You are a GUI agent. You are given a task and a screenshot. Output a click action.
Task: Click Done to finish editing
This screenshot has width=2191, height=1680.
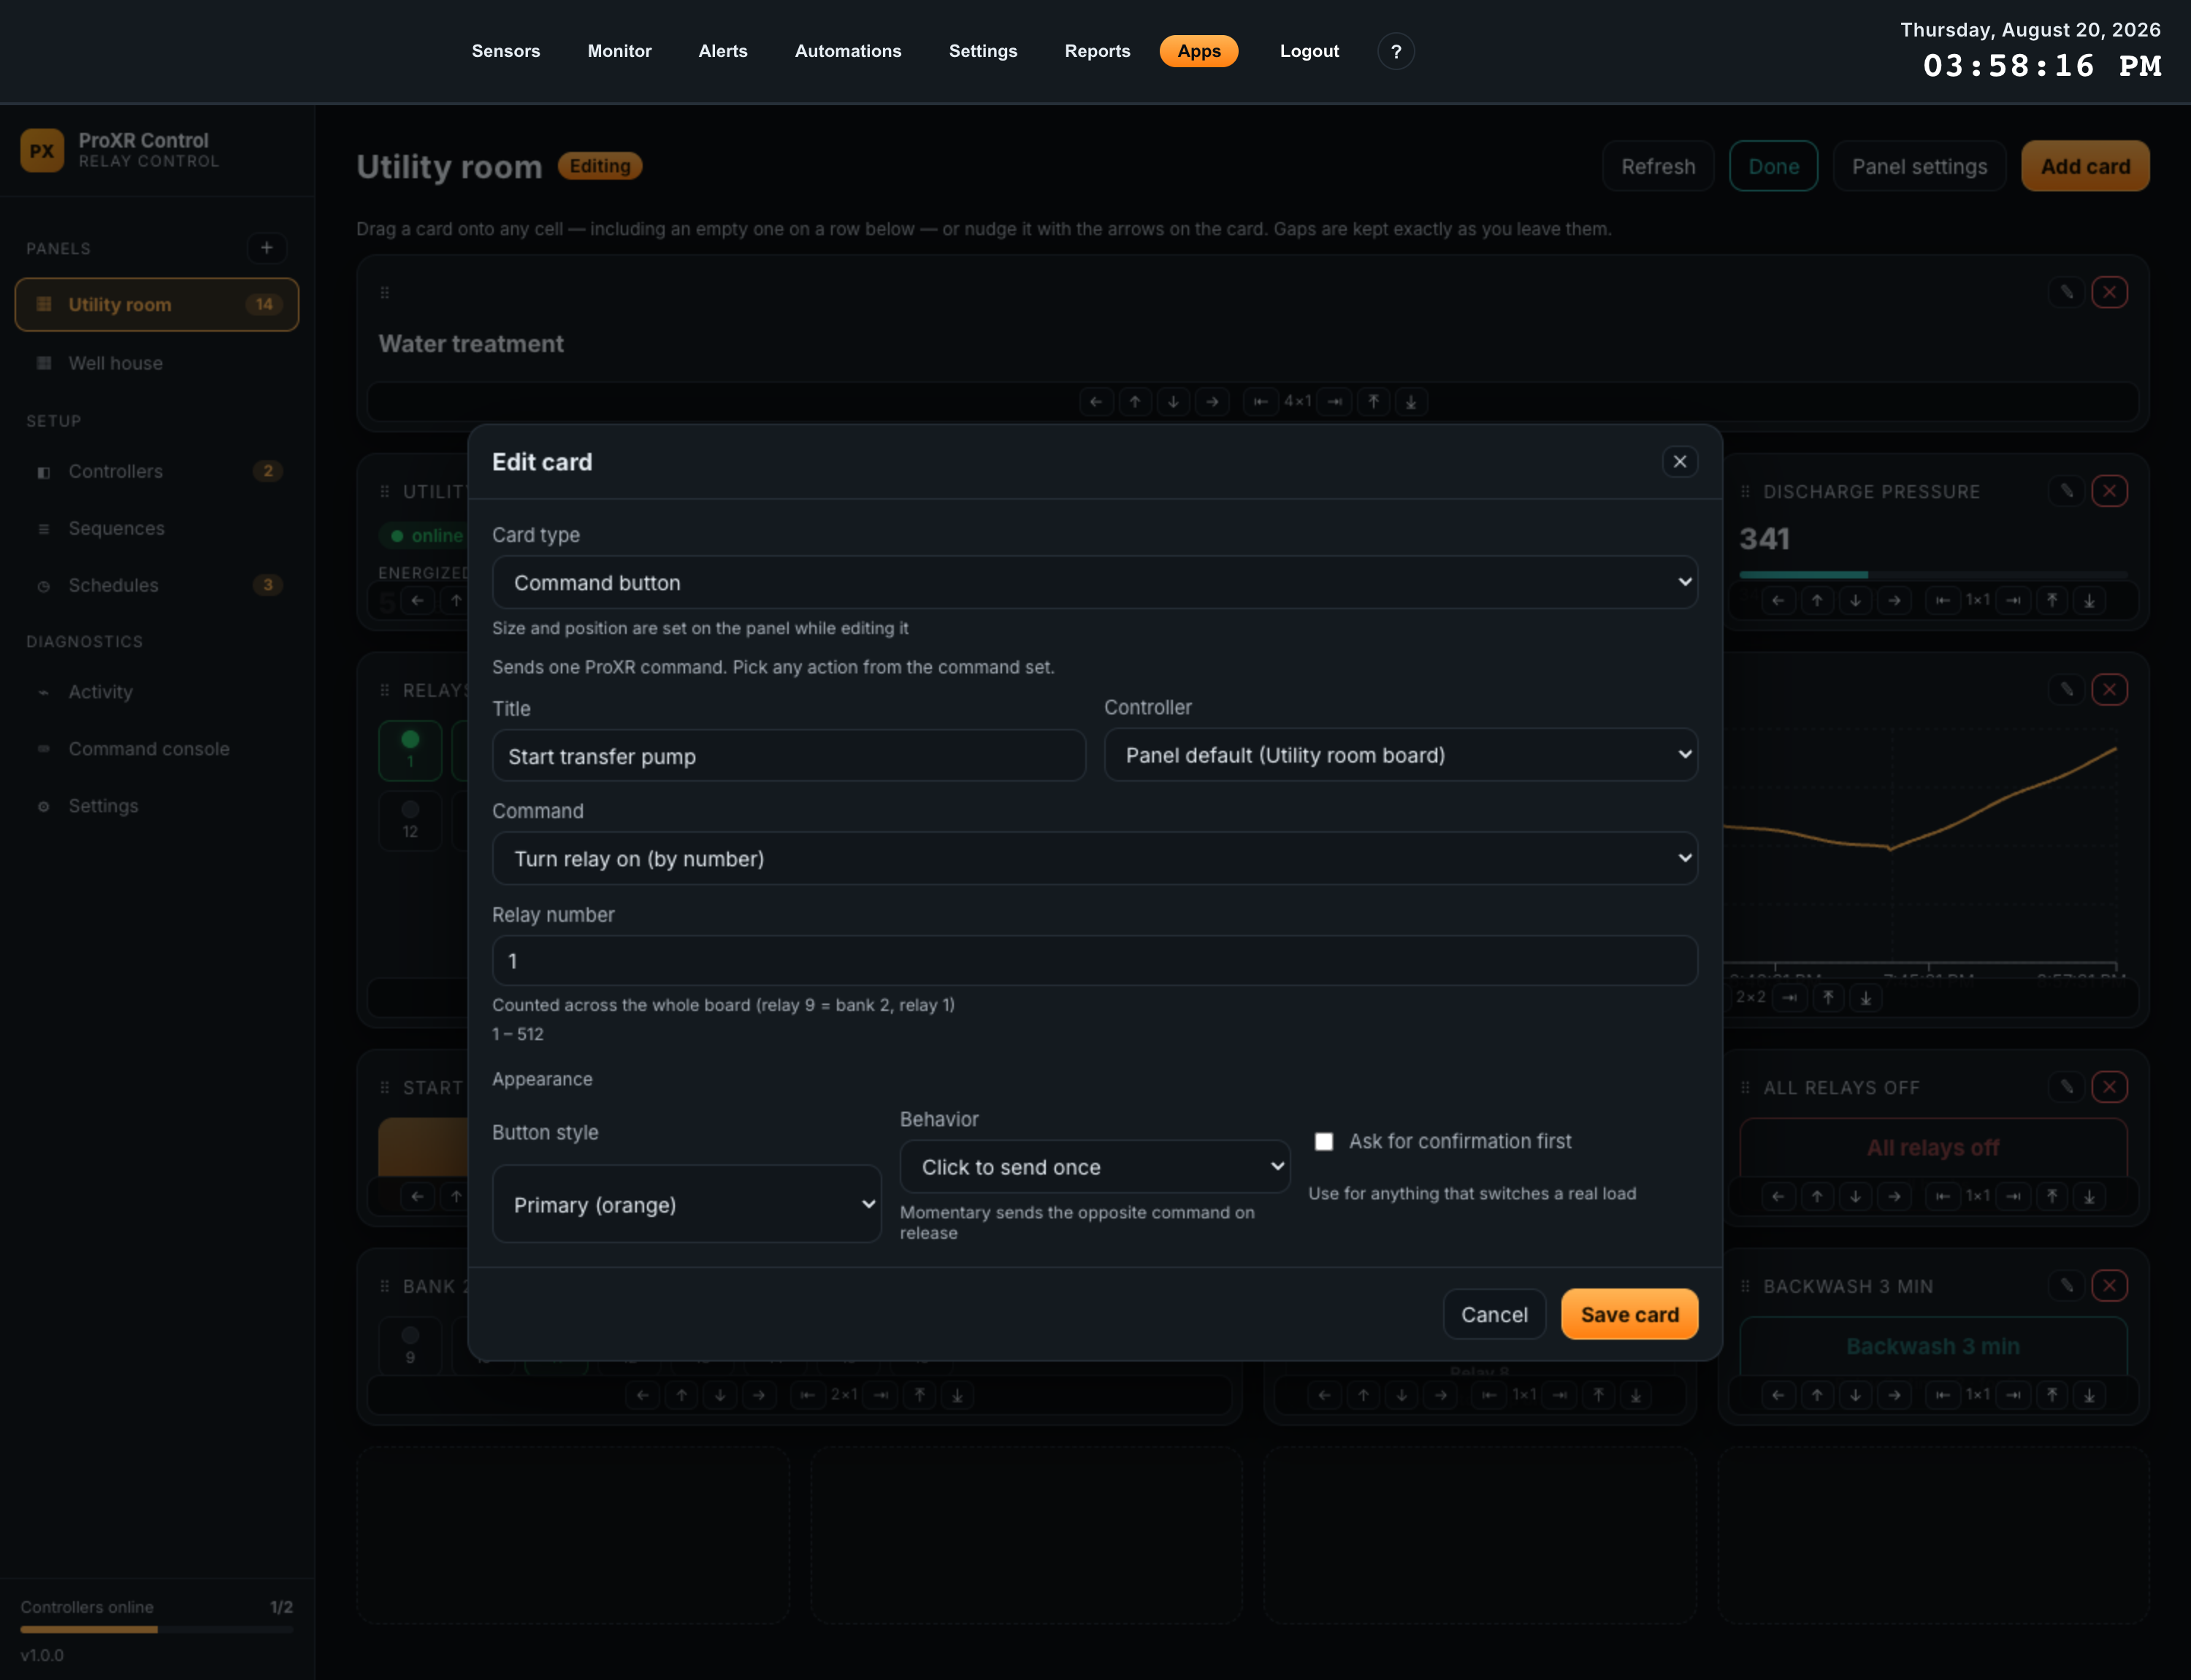(x=1773, y=166)
